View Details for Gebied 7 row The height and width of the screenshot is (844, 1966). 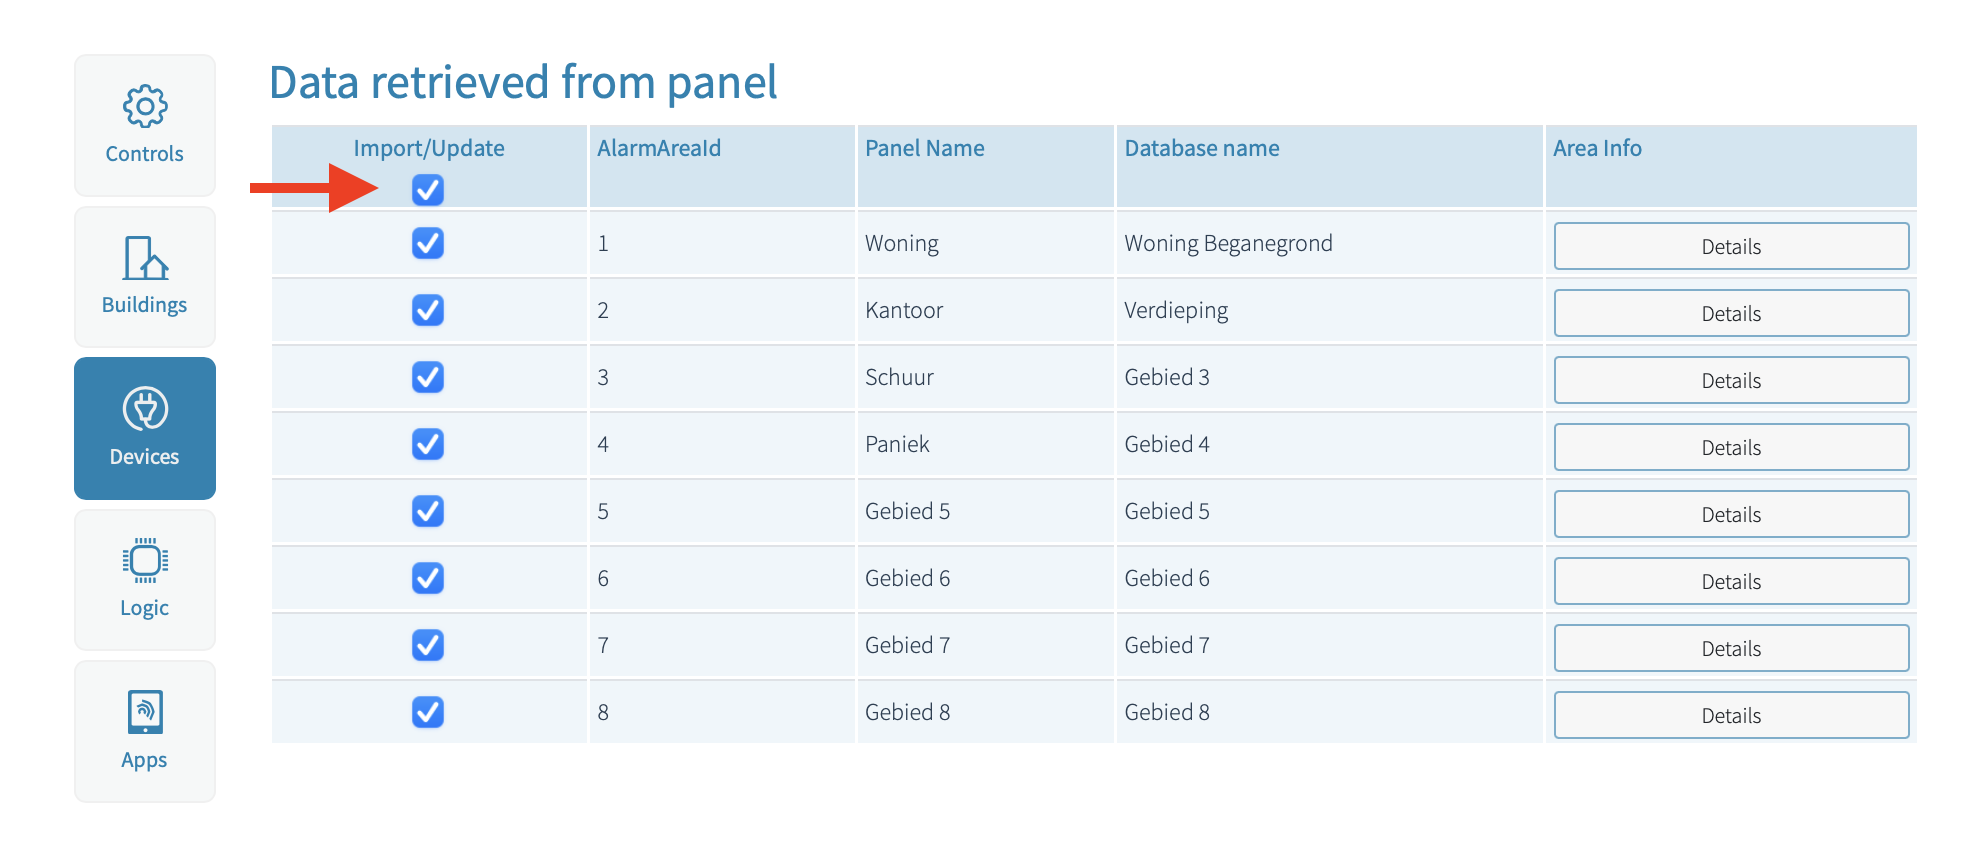coord(1731,648)
